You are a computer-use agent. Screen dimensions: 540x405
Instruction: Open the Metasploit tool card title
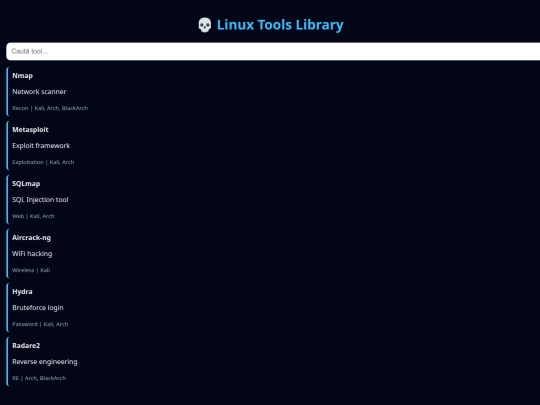[30, 130]
